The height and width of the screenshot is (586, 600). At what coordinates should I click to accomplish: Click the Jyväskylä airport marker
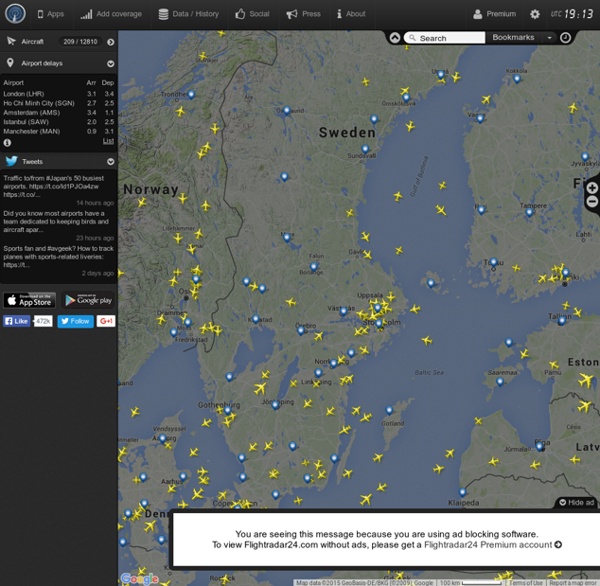(x=584, y=156)
